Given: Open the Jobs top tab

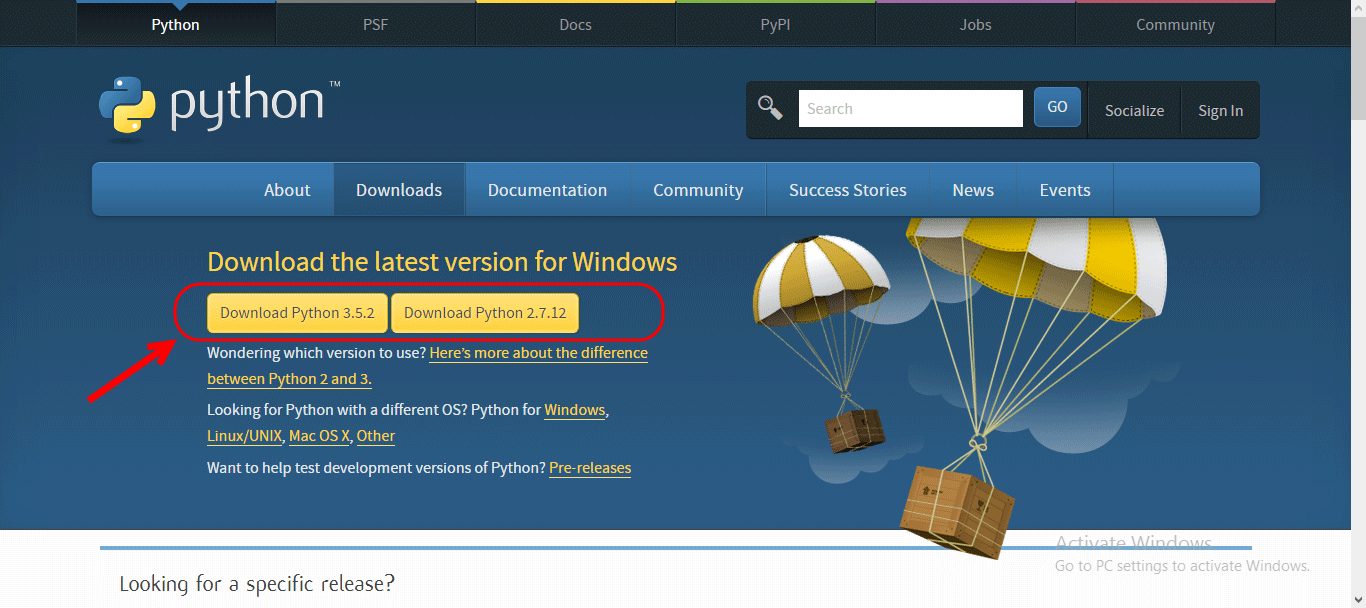Looking at the screenshot, I should tap(976, 24).
